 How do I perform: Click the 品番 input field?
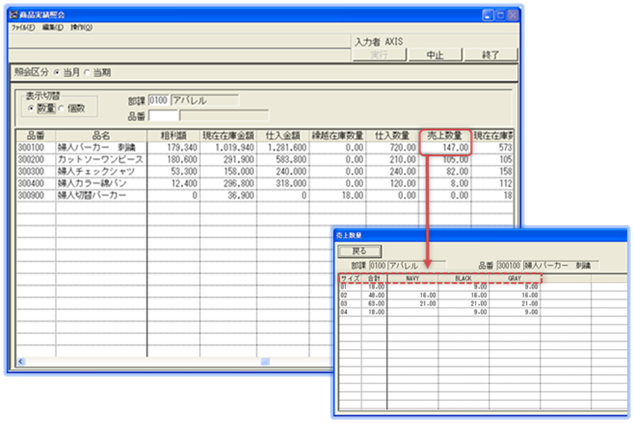[x=164, y=115]
